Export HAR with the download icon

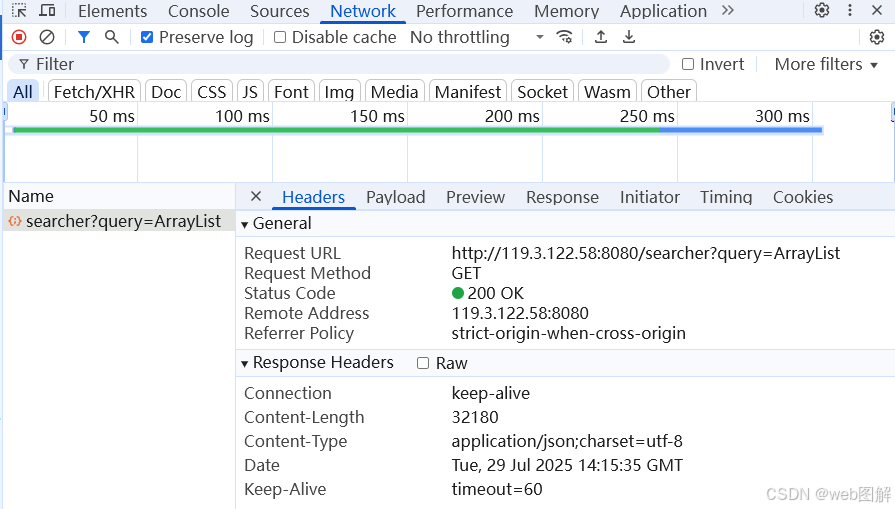628,37
